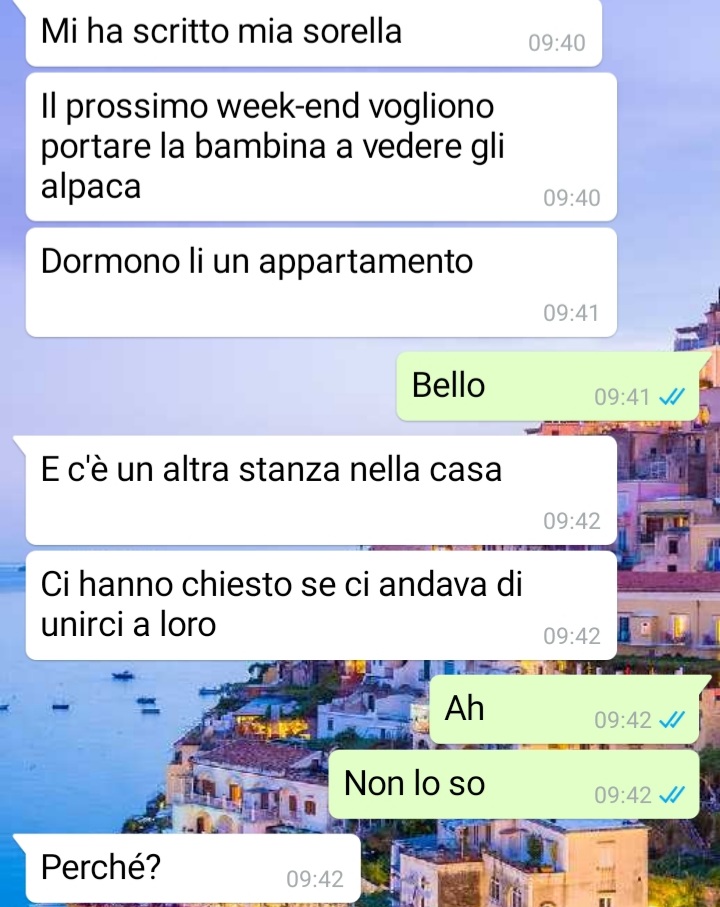Tap the 'Mi ha scritto mia sorella' message
The width and height of the screenshot is (720, 907).
coord(313,32)
